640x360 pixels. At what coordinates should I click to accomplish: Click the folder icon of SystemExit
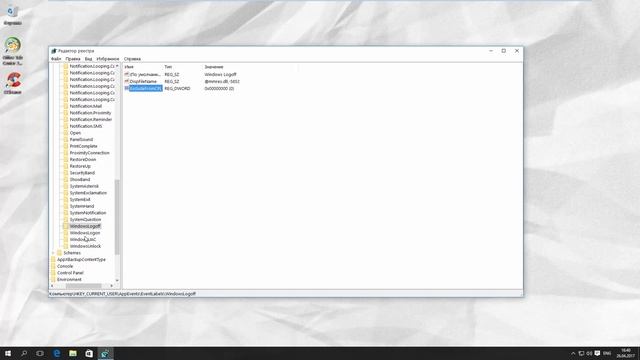(x=66, y=200)
